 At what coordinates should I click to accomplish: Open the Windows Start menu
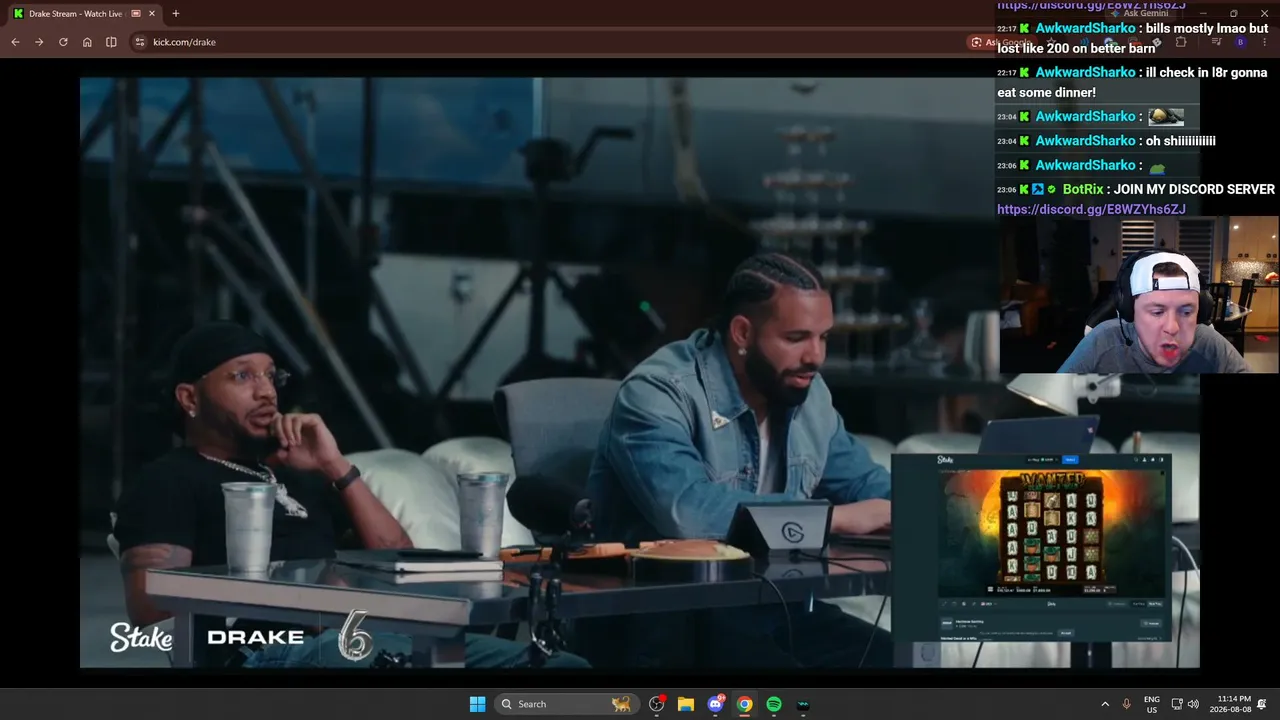point(477,704)
